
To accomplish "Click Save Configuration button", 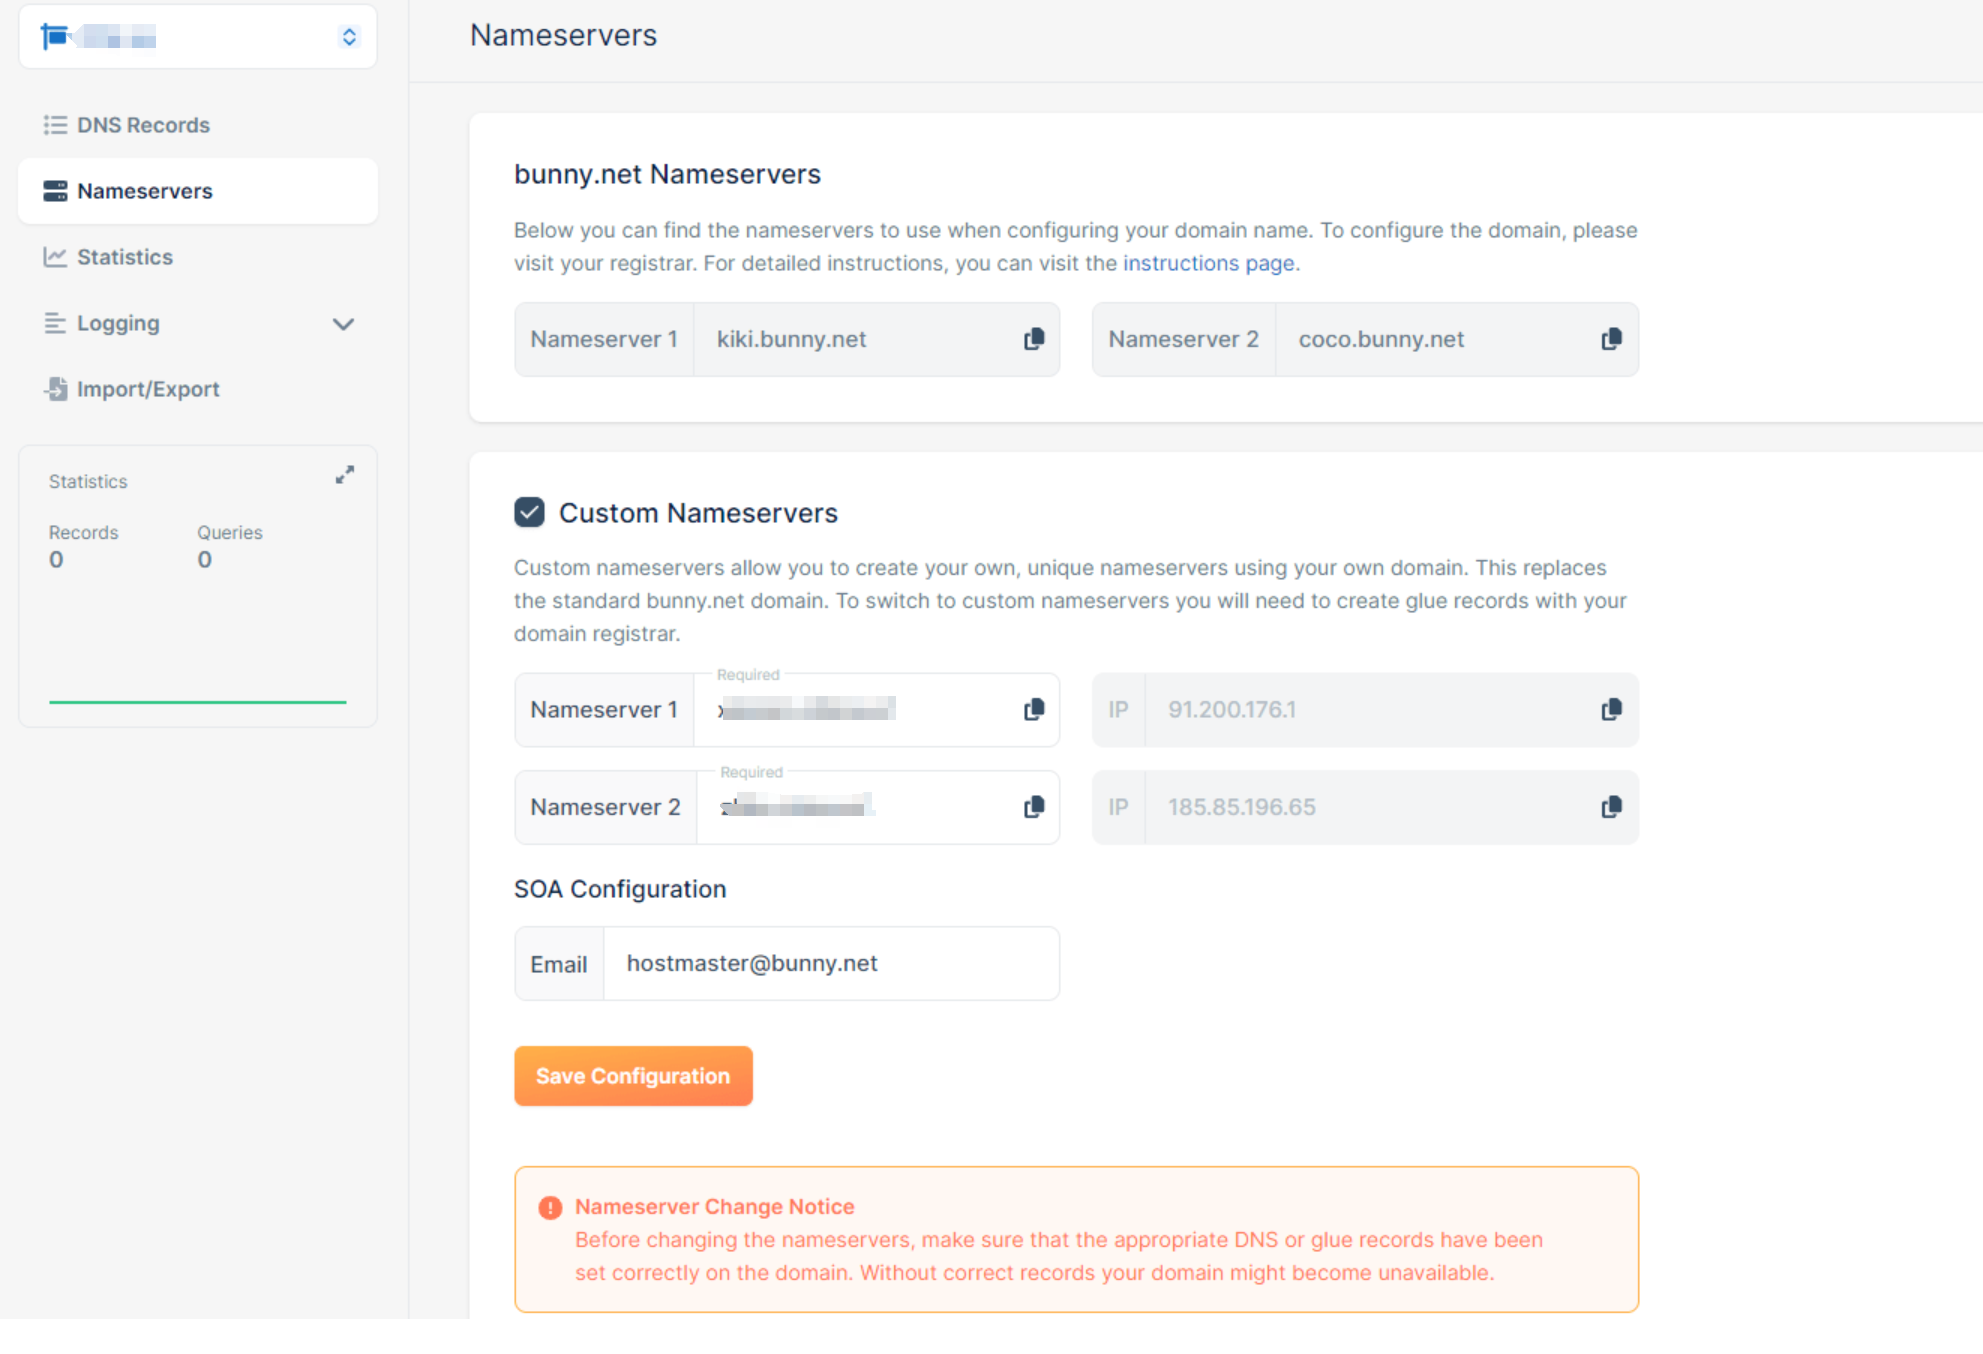I will pos(633,1076).
